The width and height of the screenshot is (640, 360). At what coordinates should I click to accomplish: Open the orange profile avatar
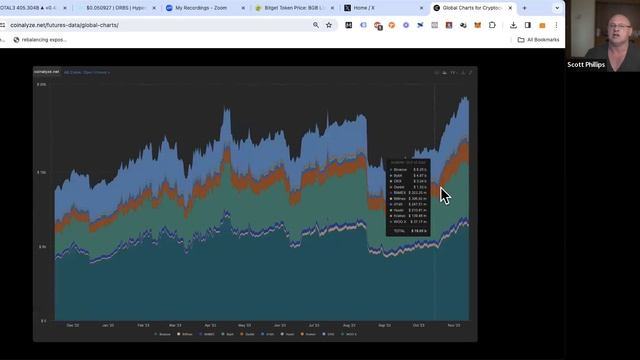tap(542, 25)
